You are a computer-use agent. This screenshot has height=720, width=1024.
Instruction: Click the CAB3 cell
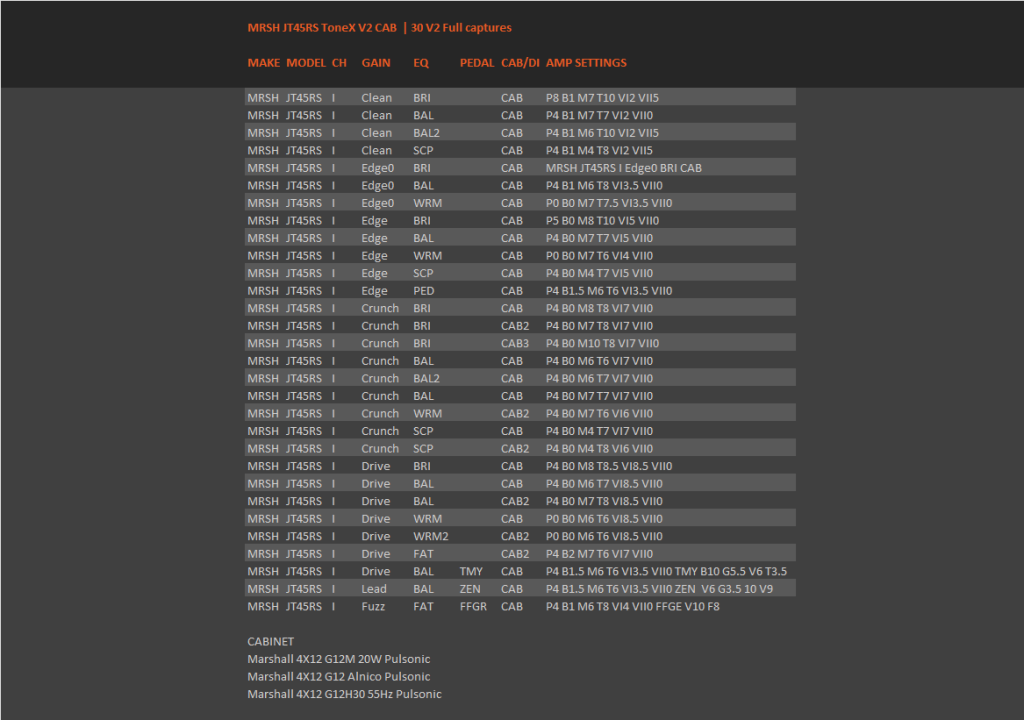tap(515, 344)
